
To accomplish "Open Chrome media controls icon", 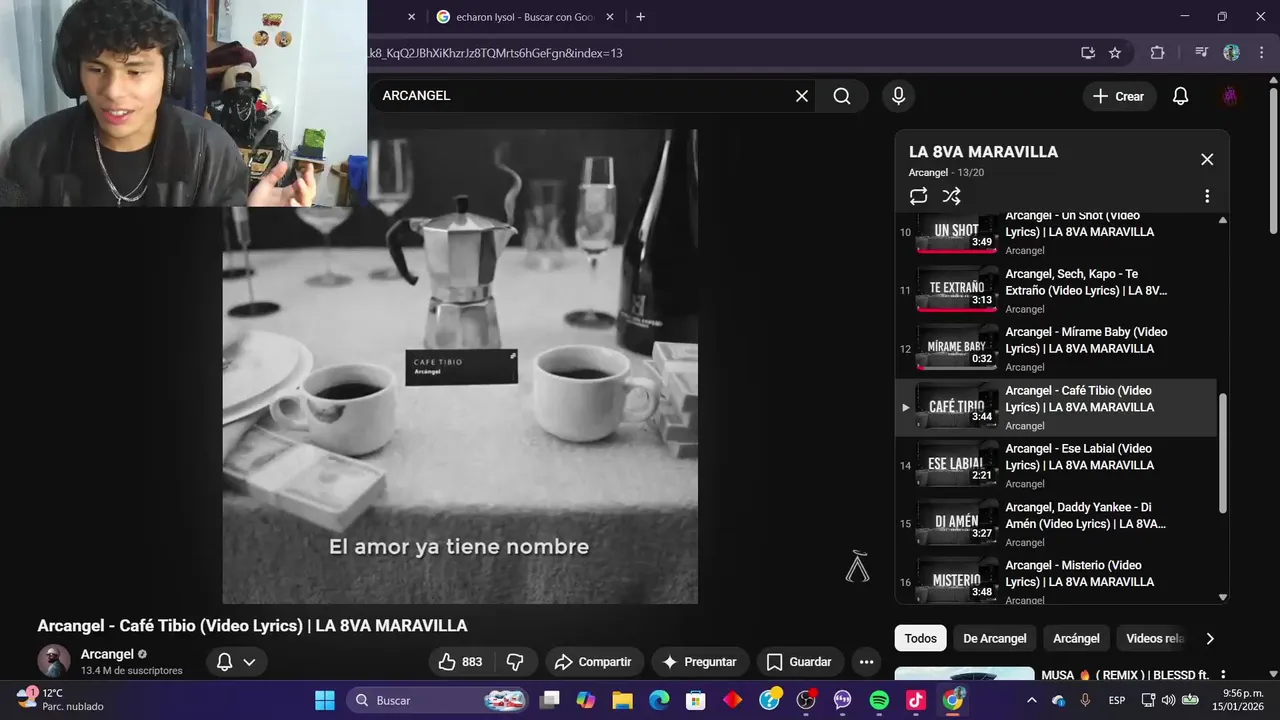I will [x=1202, y=53].
